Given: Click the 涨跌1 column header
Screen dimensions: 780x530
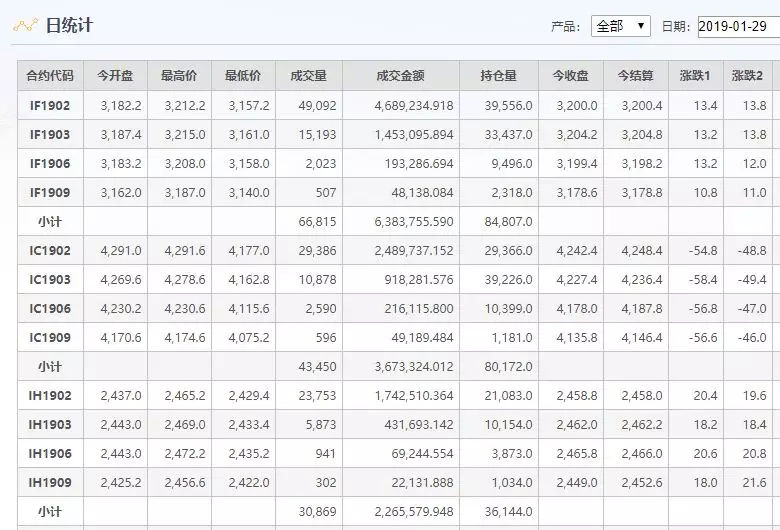Looking at the screenshot, I should coord(694,76).
